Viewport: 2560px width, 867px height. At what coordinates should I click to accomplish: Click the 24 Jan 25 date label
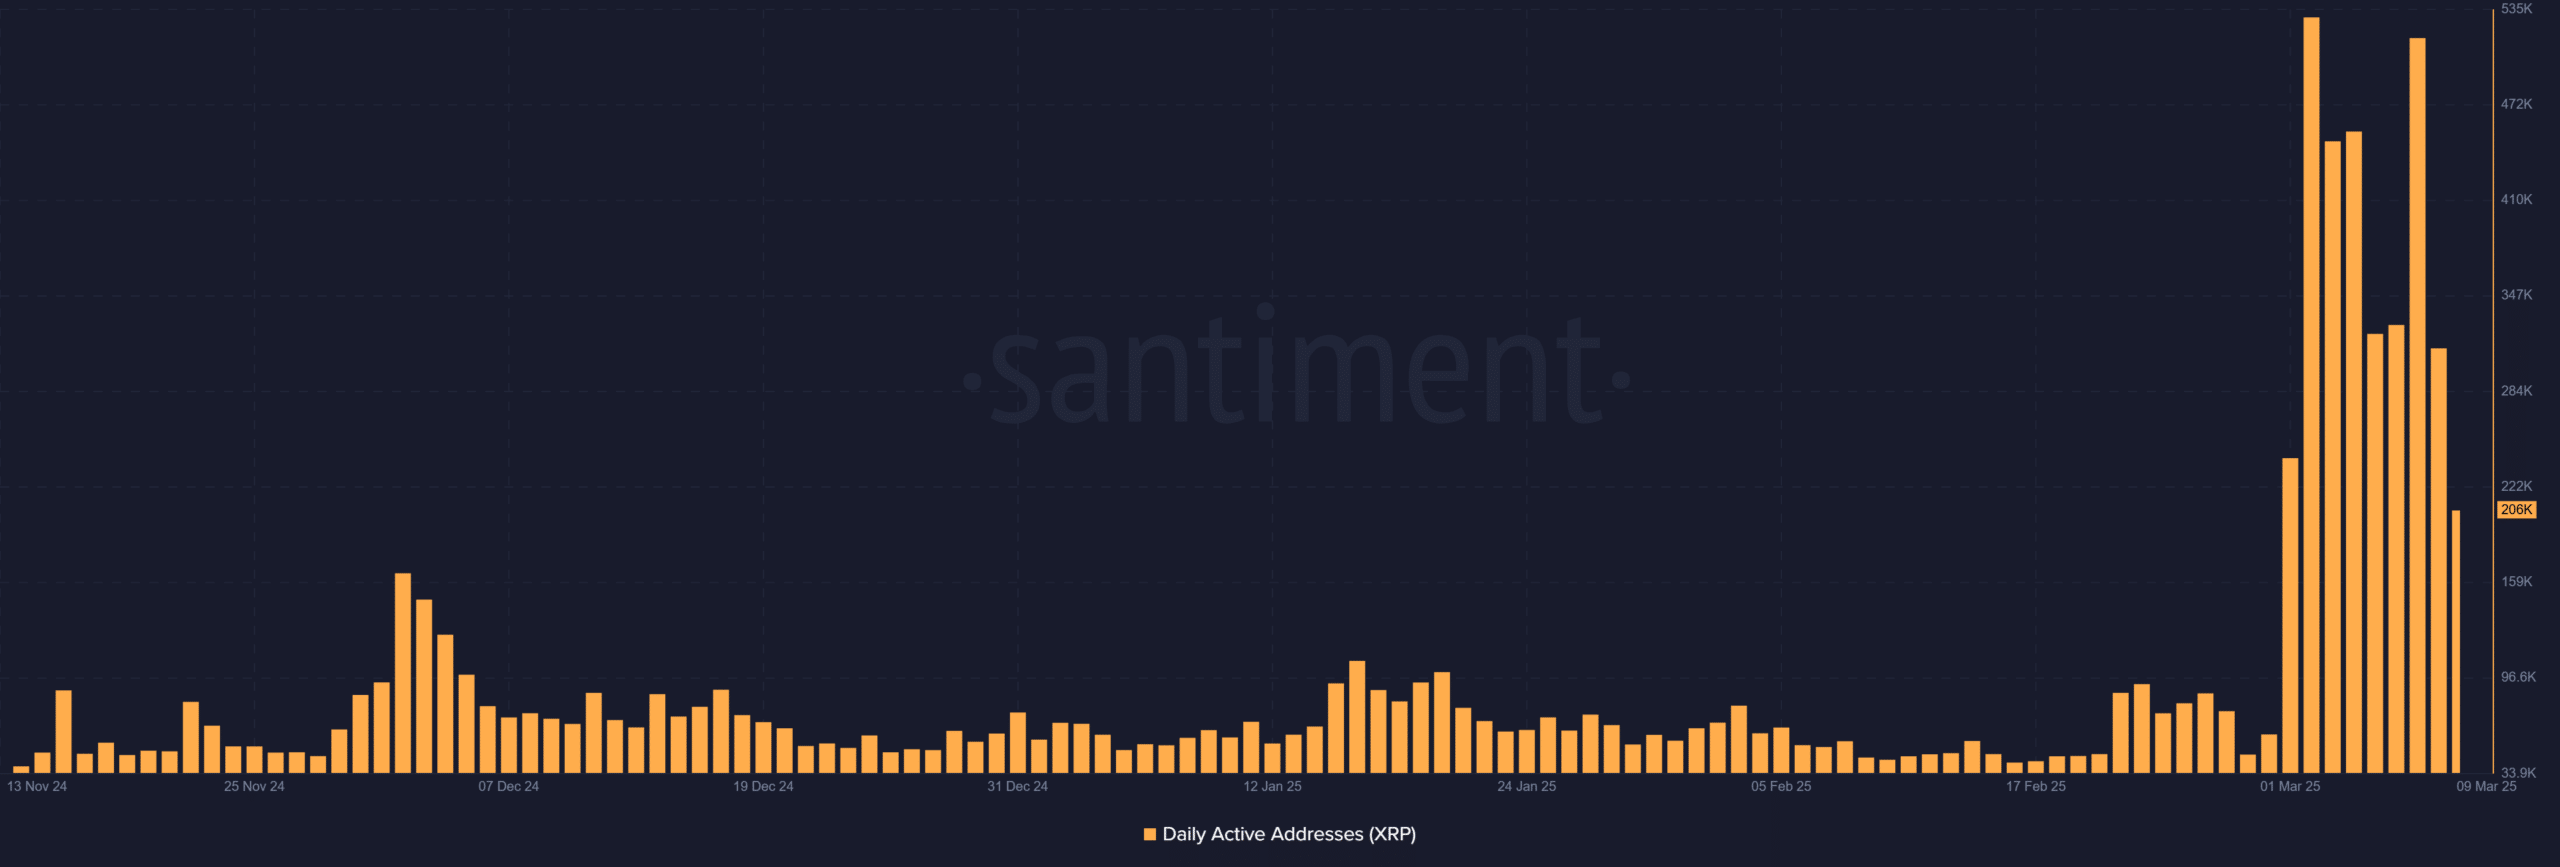(1526, 787)
